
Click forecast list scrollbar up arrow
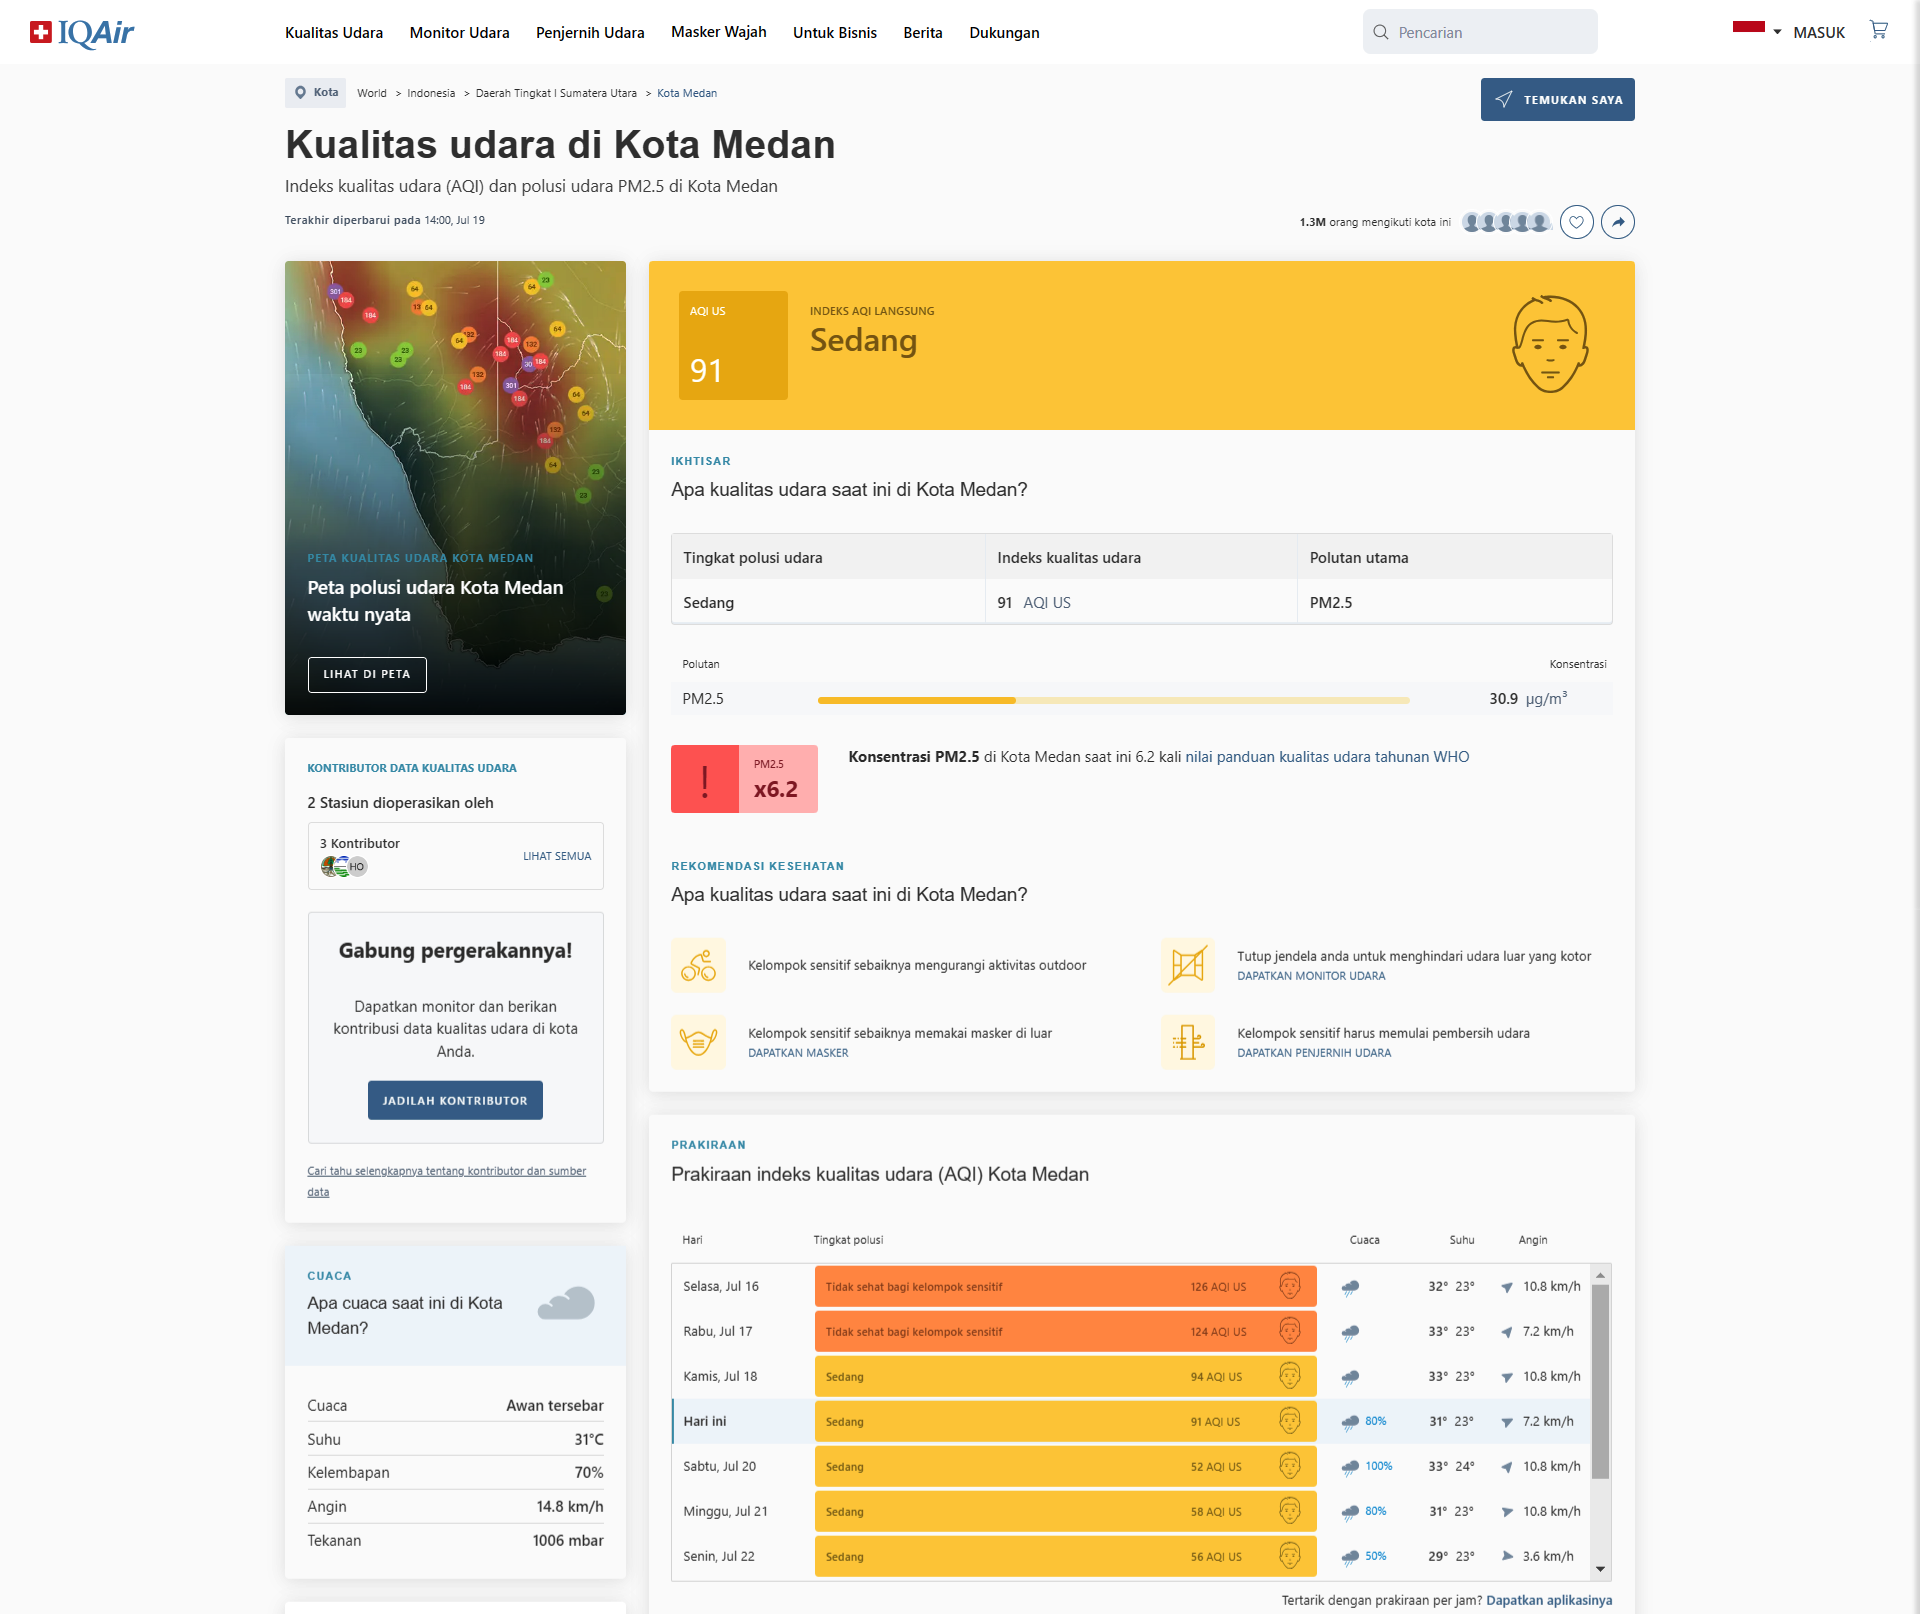[1600, 1275]
